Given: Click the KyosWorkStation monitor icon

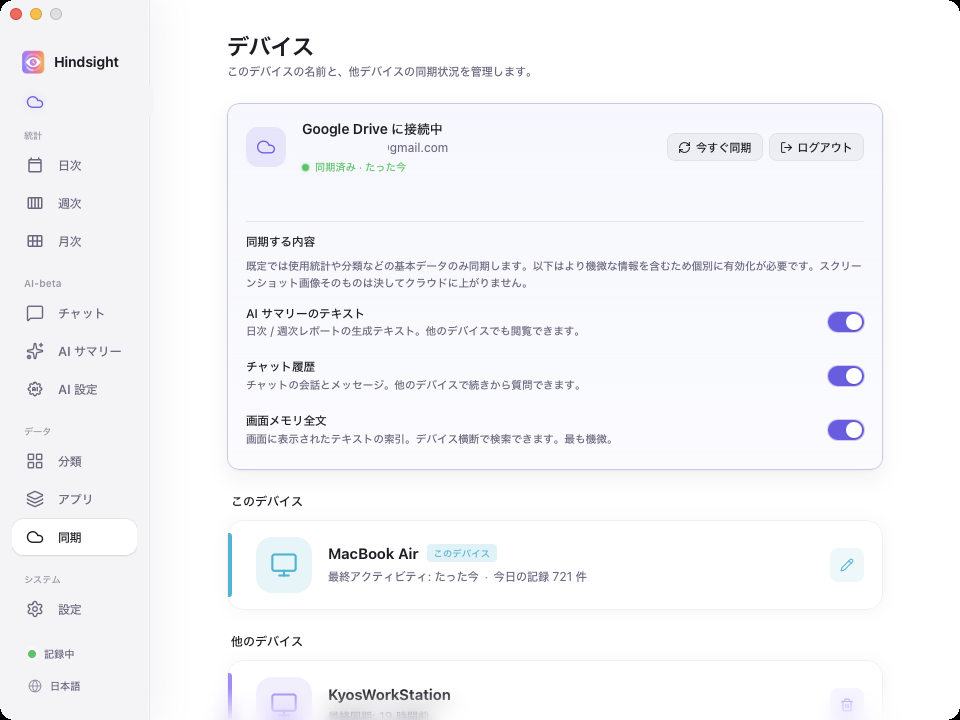Looking at the screenshot, I should tap(284, 702).
